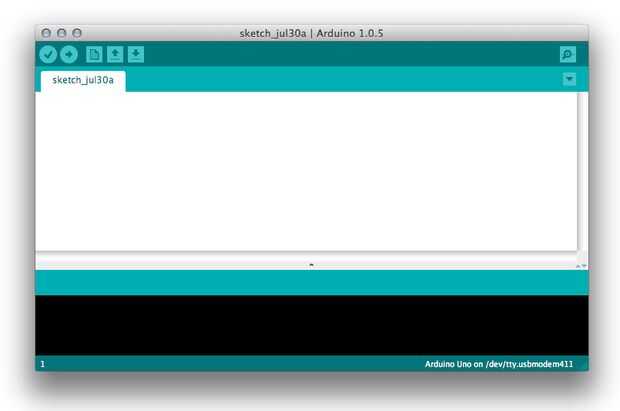Zoom the Arduino window with third button
Image resolution: width=620 pixels, height=411 pixels.
tap(77, 33)
